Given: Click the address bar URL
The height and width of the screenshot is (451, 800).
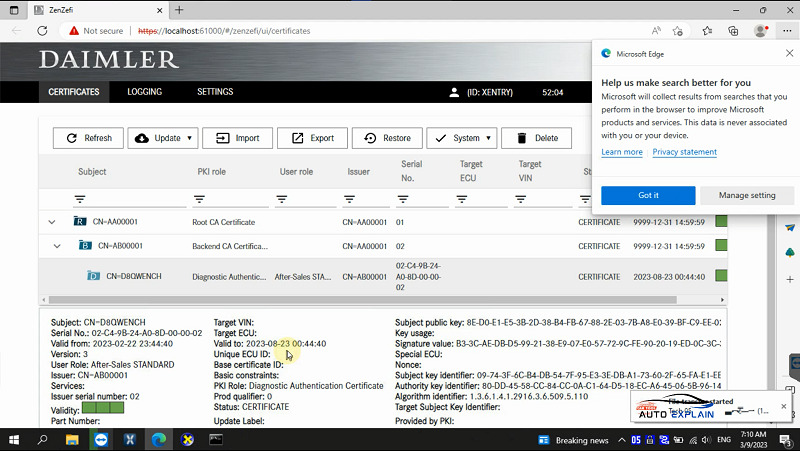Looking at the screenshot, I should pyautogui.click(x=224, y=31).
